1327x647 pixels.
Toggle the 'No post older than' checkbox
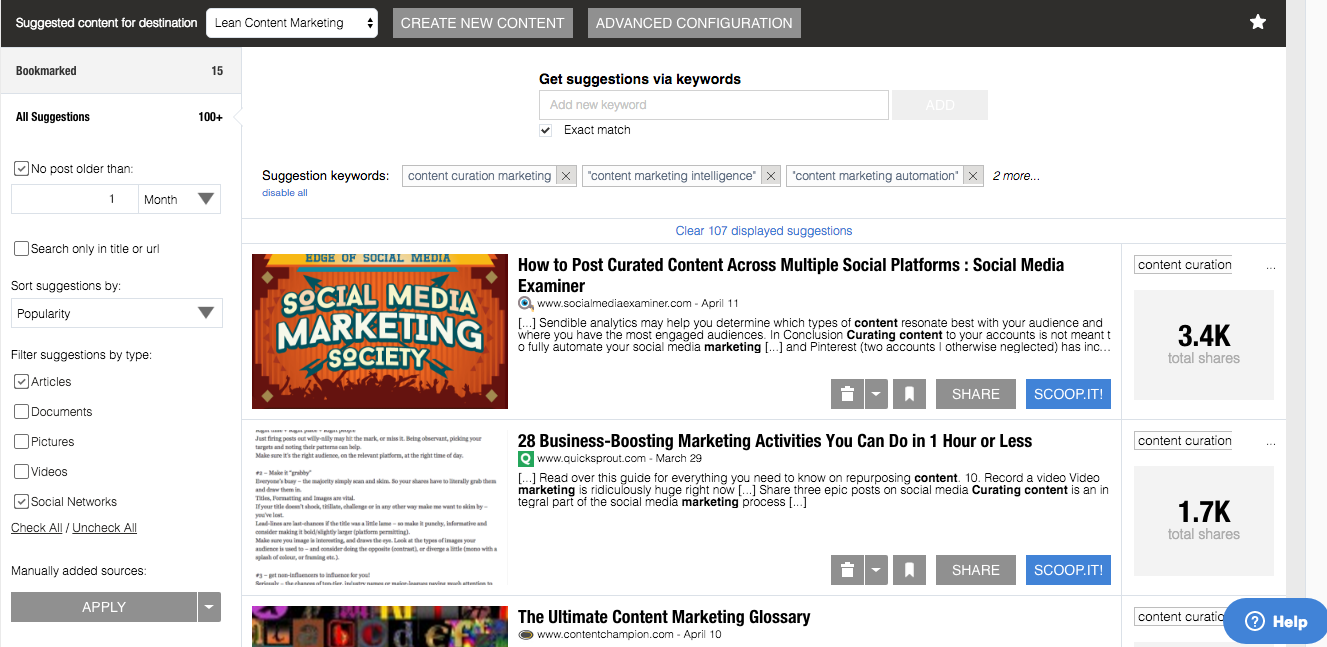click(21, 169)
